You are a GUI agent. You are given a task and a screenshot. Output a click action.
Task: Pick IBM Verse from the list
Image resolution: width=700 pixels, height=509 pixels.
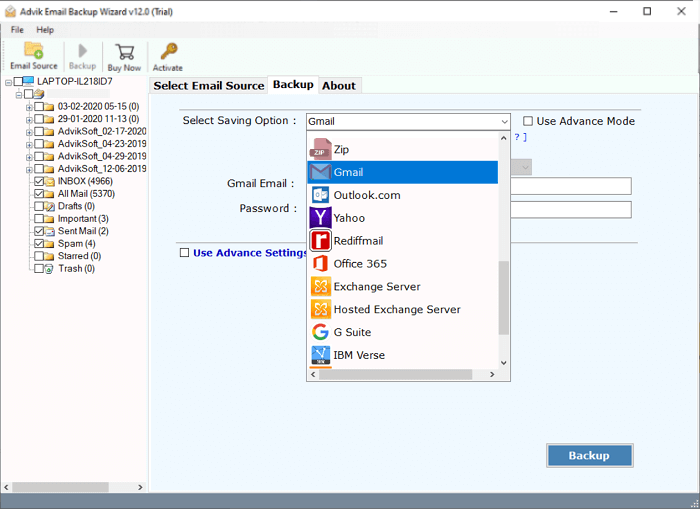pyautogui.click(x=402, y=355)
